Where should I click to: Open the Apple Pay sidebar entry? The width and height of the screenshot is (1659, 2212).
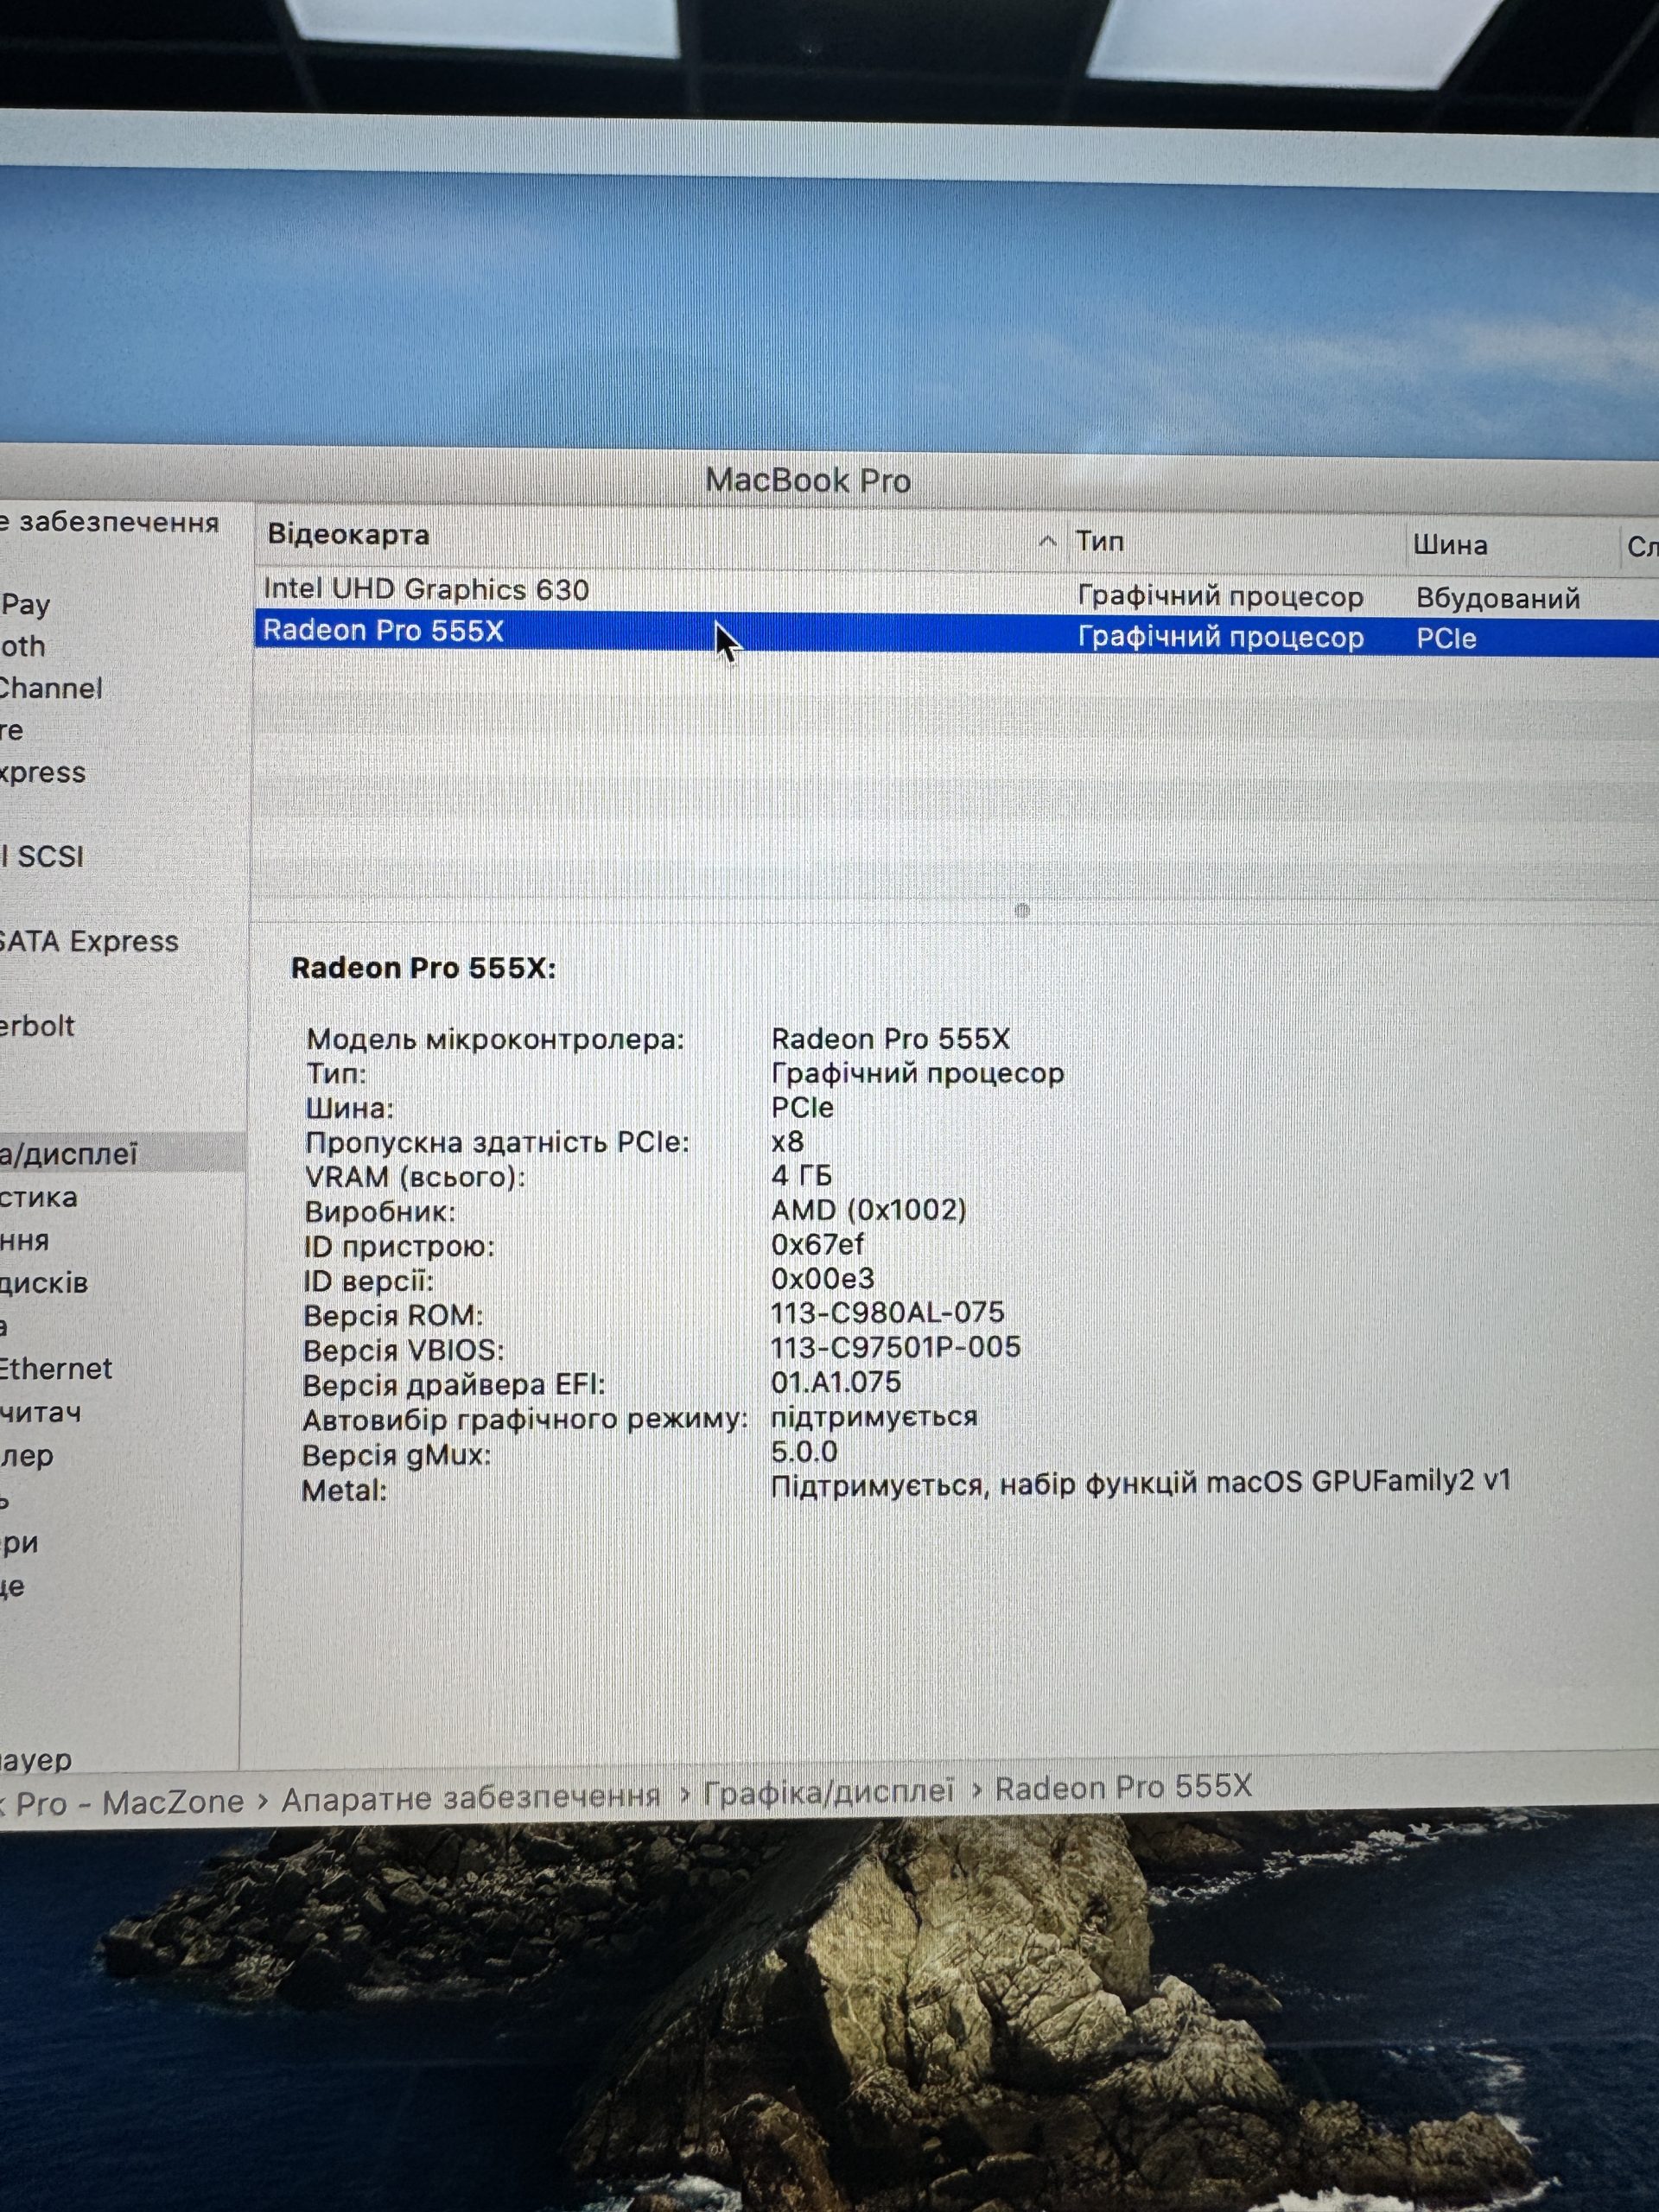click(25, 604)
